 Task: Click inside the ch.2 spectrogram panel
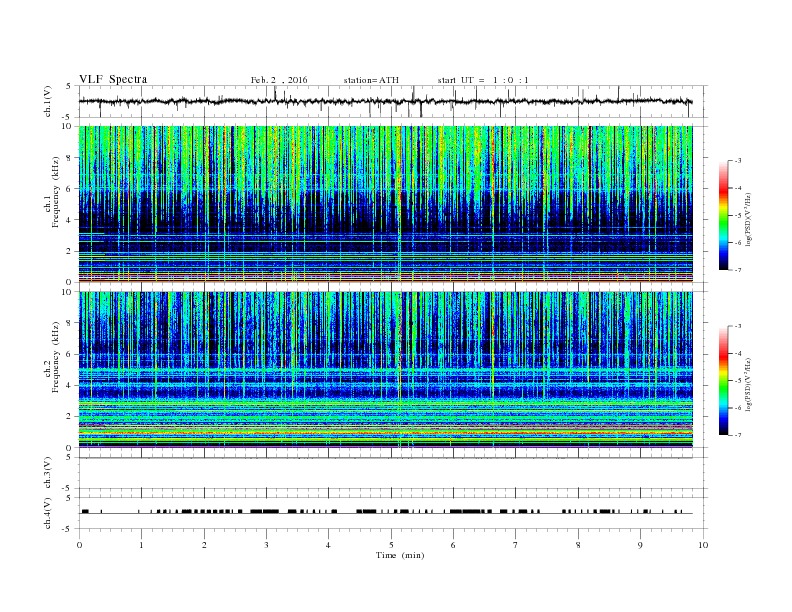click(385, 370)
